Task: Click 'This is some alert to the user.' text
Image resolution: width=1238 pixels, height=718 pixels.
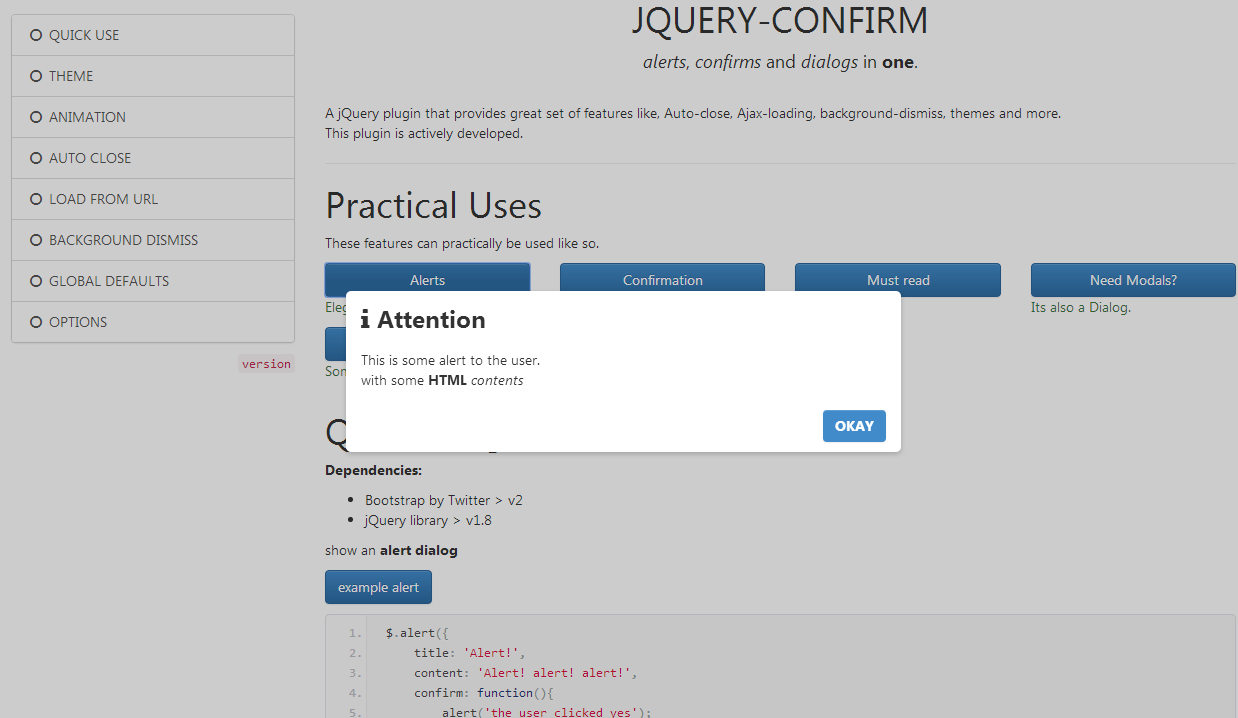Action: coord(450,360)
